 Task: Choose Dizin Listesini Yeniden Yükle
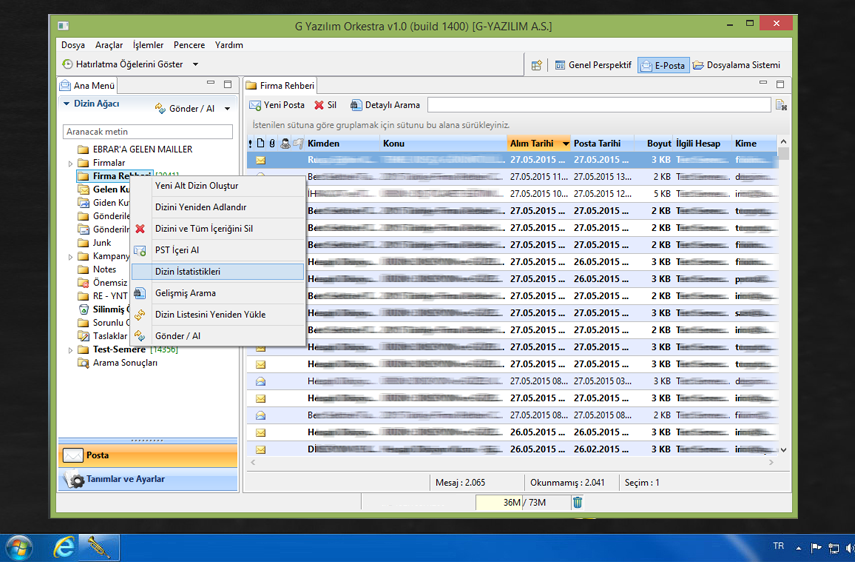point(218,315)
